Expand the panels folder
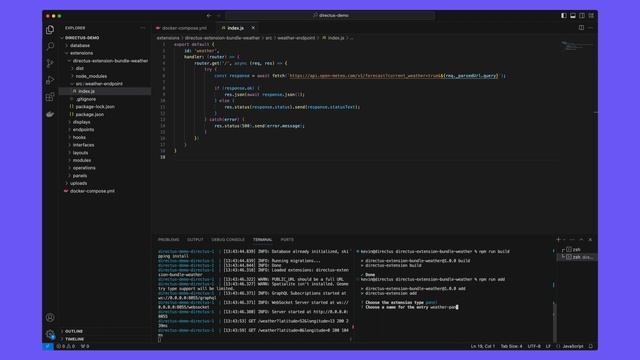 [x=80, y=176]
